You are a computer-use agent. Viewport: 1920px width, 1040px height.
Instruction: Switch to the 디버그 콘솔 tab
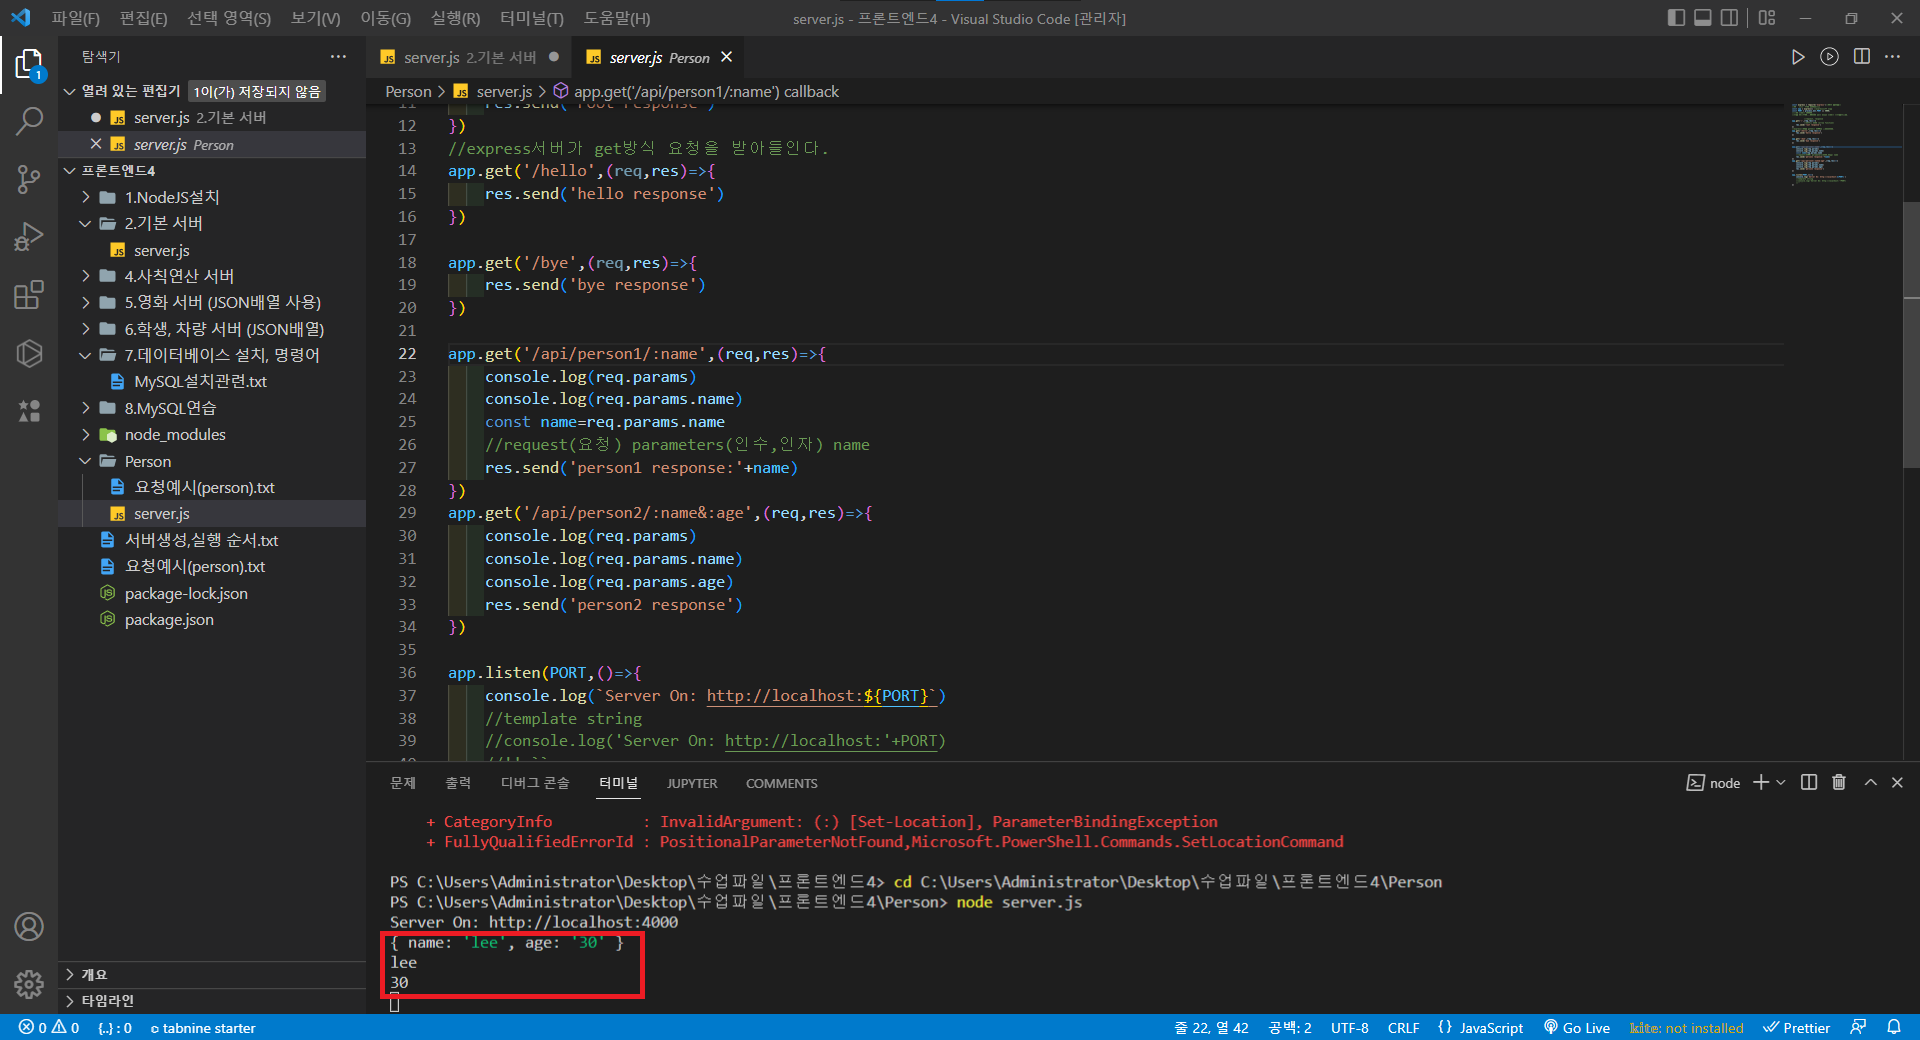coord(535,783)
